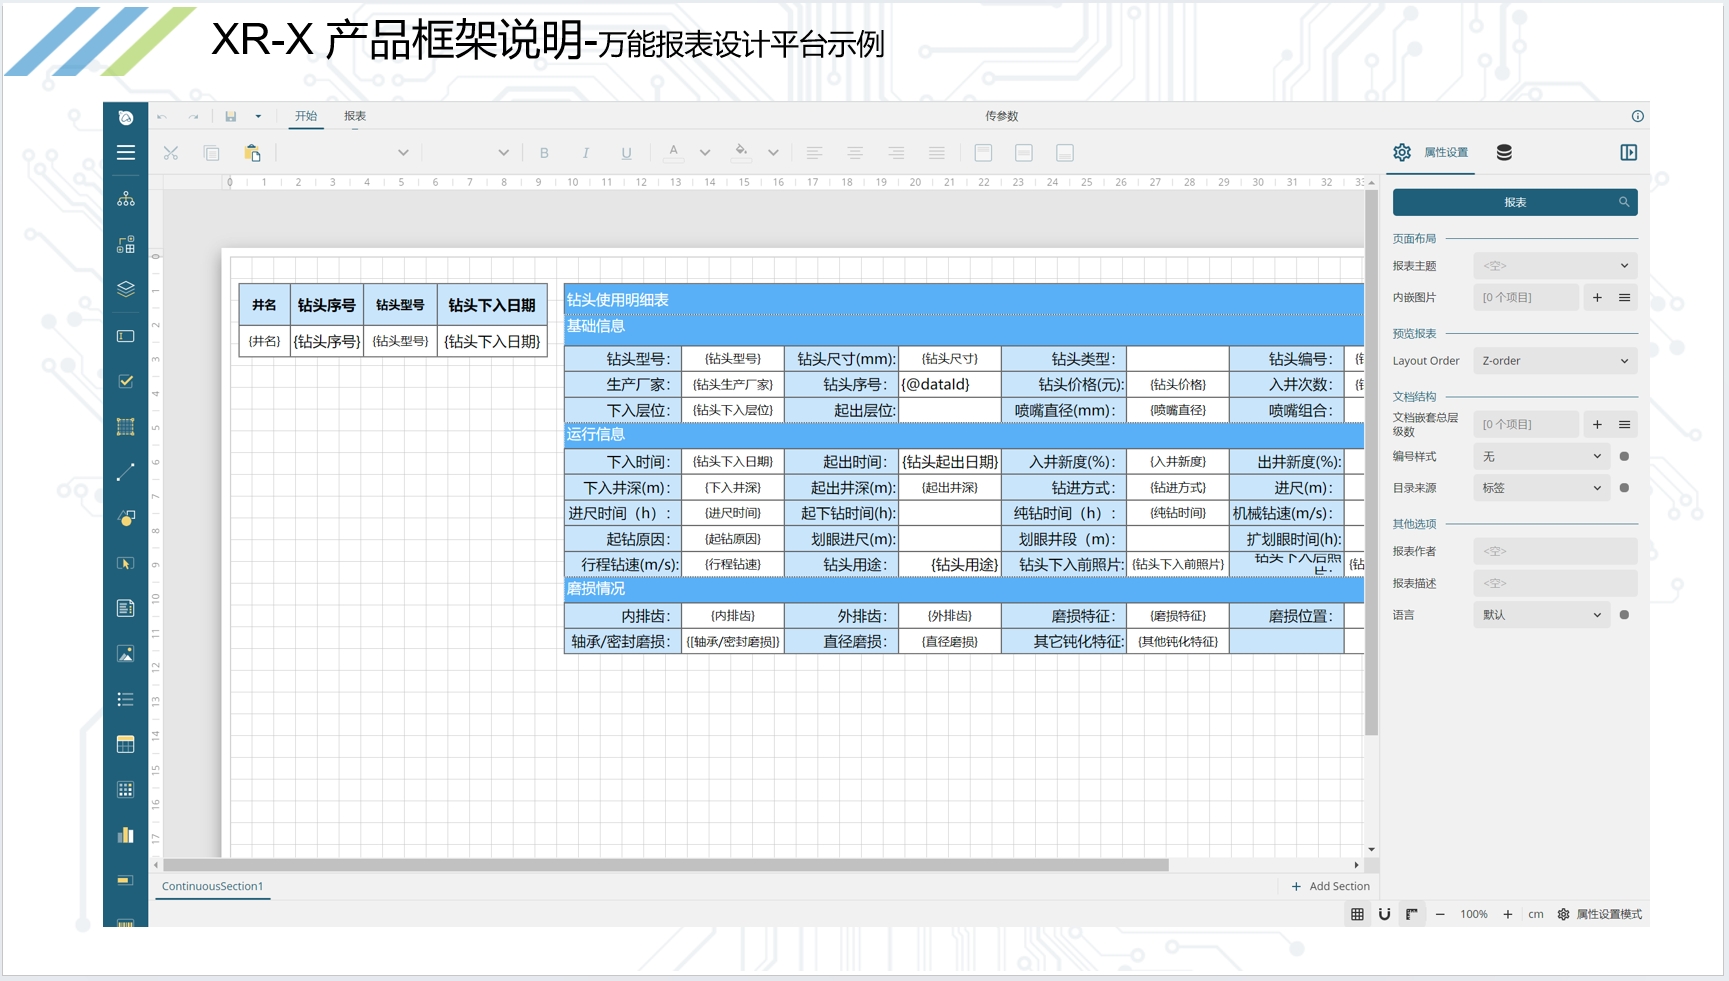Align text right

tap(896, 153)
